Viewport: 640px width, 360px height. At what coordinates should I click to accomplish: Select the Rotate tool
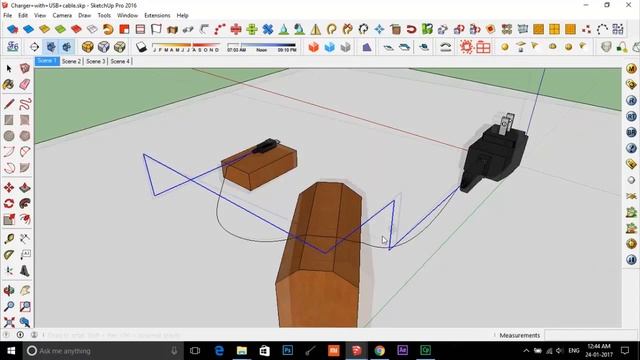(x=9, y=203)
